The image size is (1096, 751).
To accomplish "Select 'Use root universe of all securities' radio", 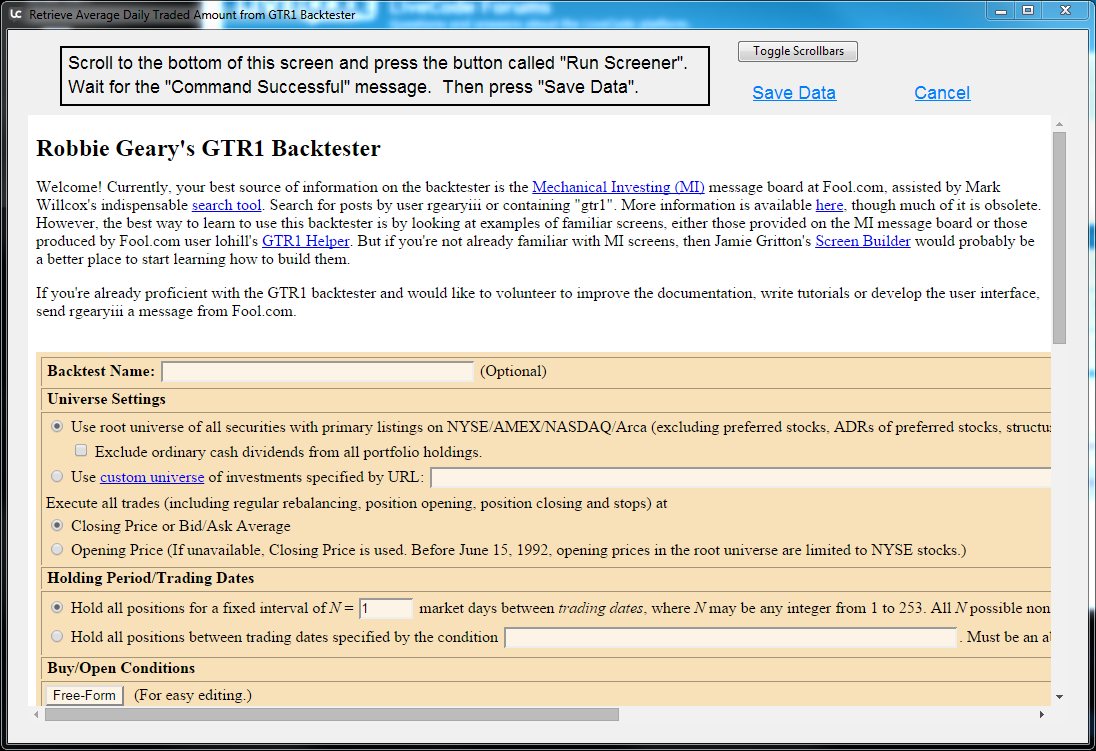I will click(x=57, y=427).
